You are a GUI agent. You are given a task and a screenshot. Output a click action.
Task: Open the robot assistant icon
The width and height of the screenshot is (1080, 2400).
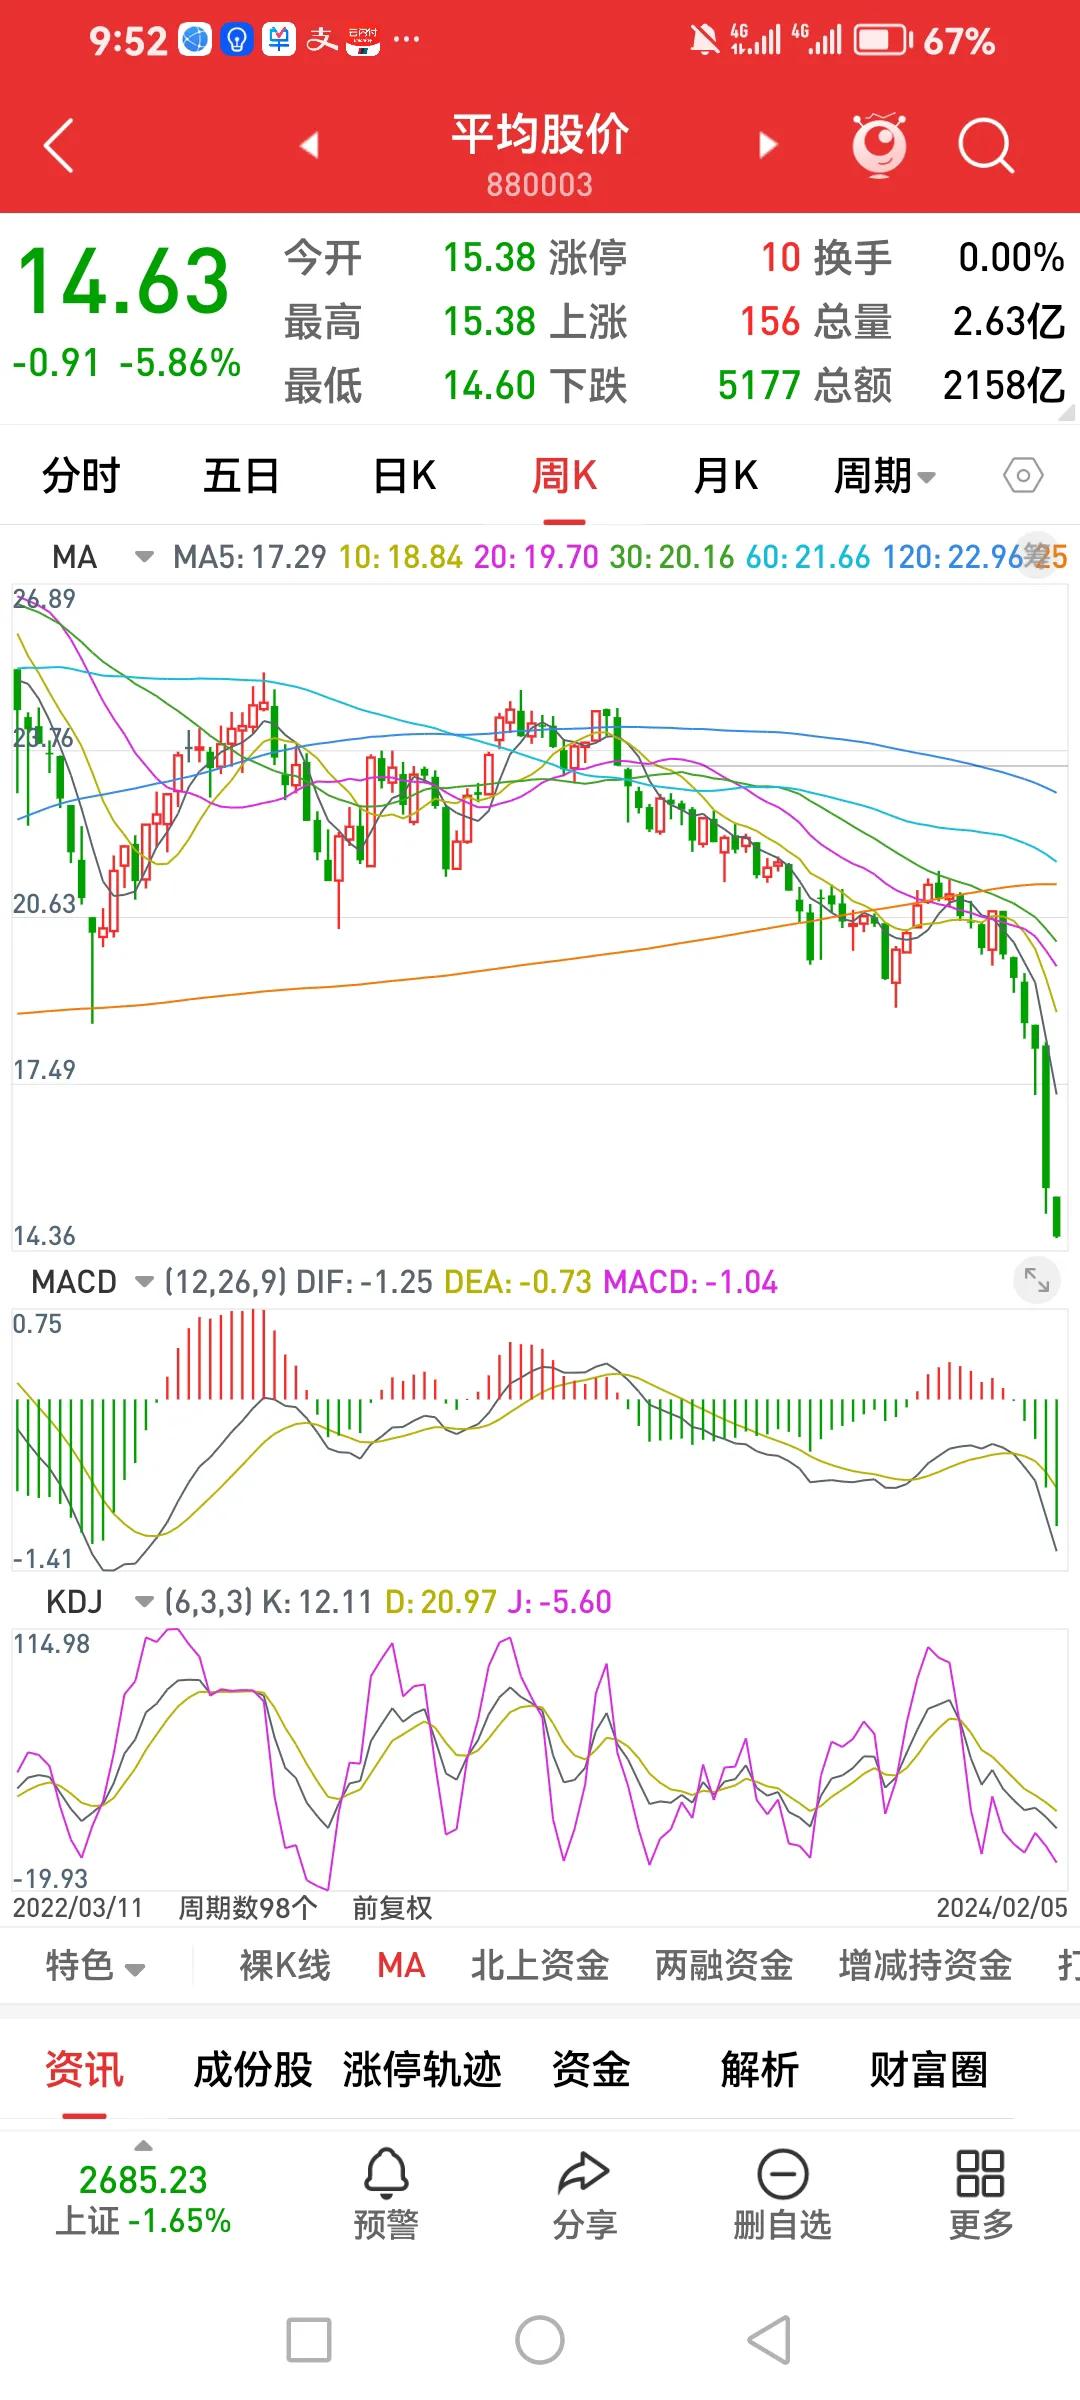click(x=879, y=145)
